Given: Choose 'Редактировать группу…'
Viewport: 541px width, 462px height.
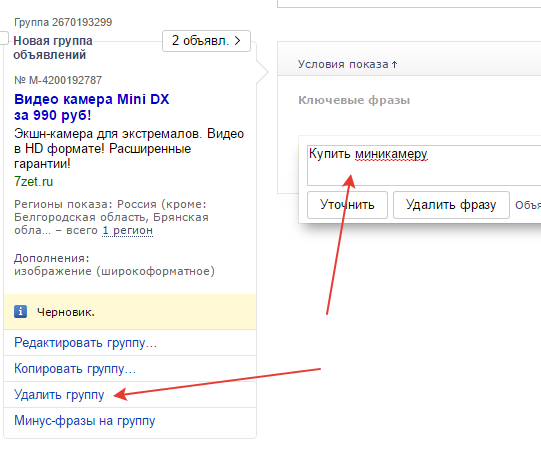Looking at the screenshot, I should pos(86,343).
